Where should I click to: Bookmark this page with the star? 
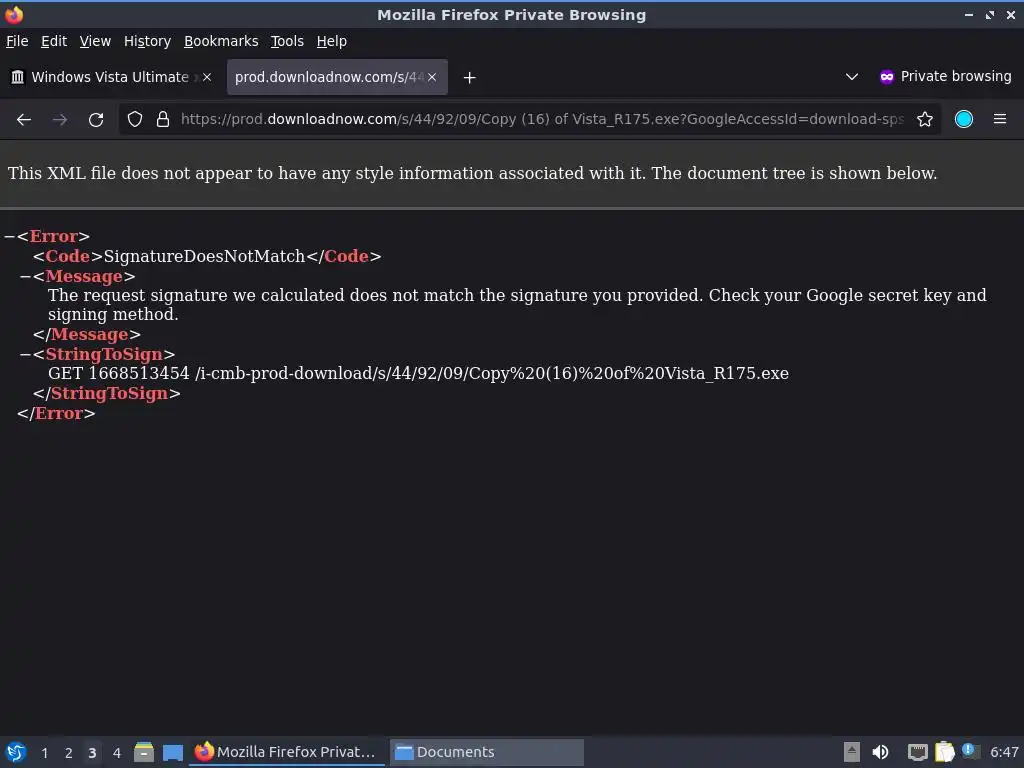pos(924,120)
